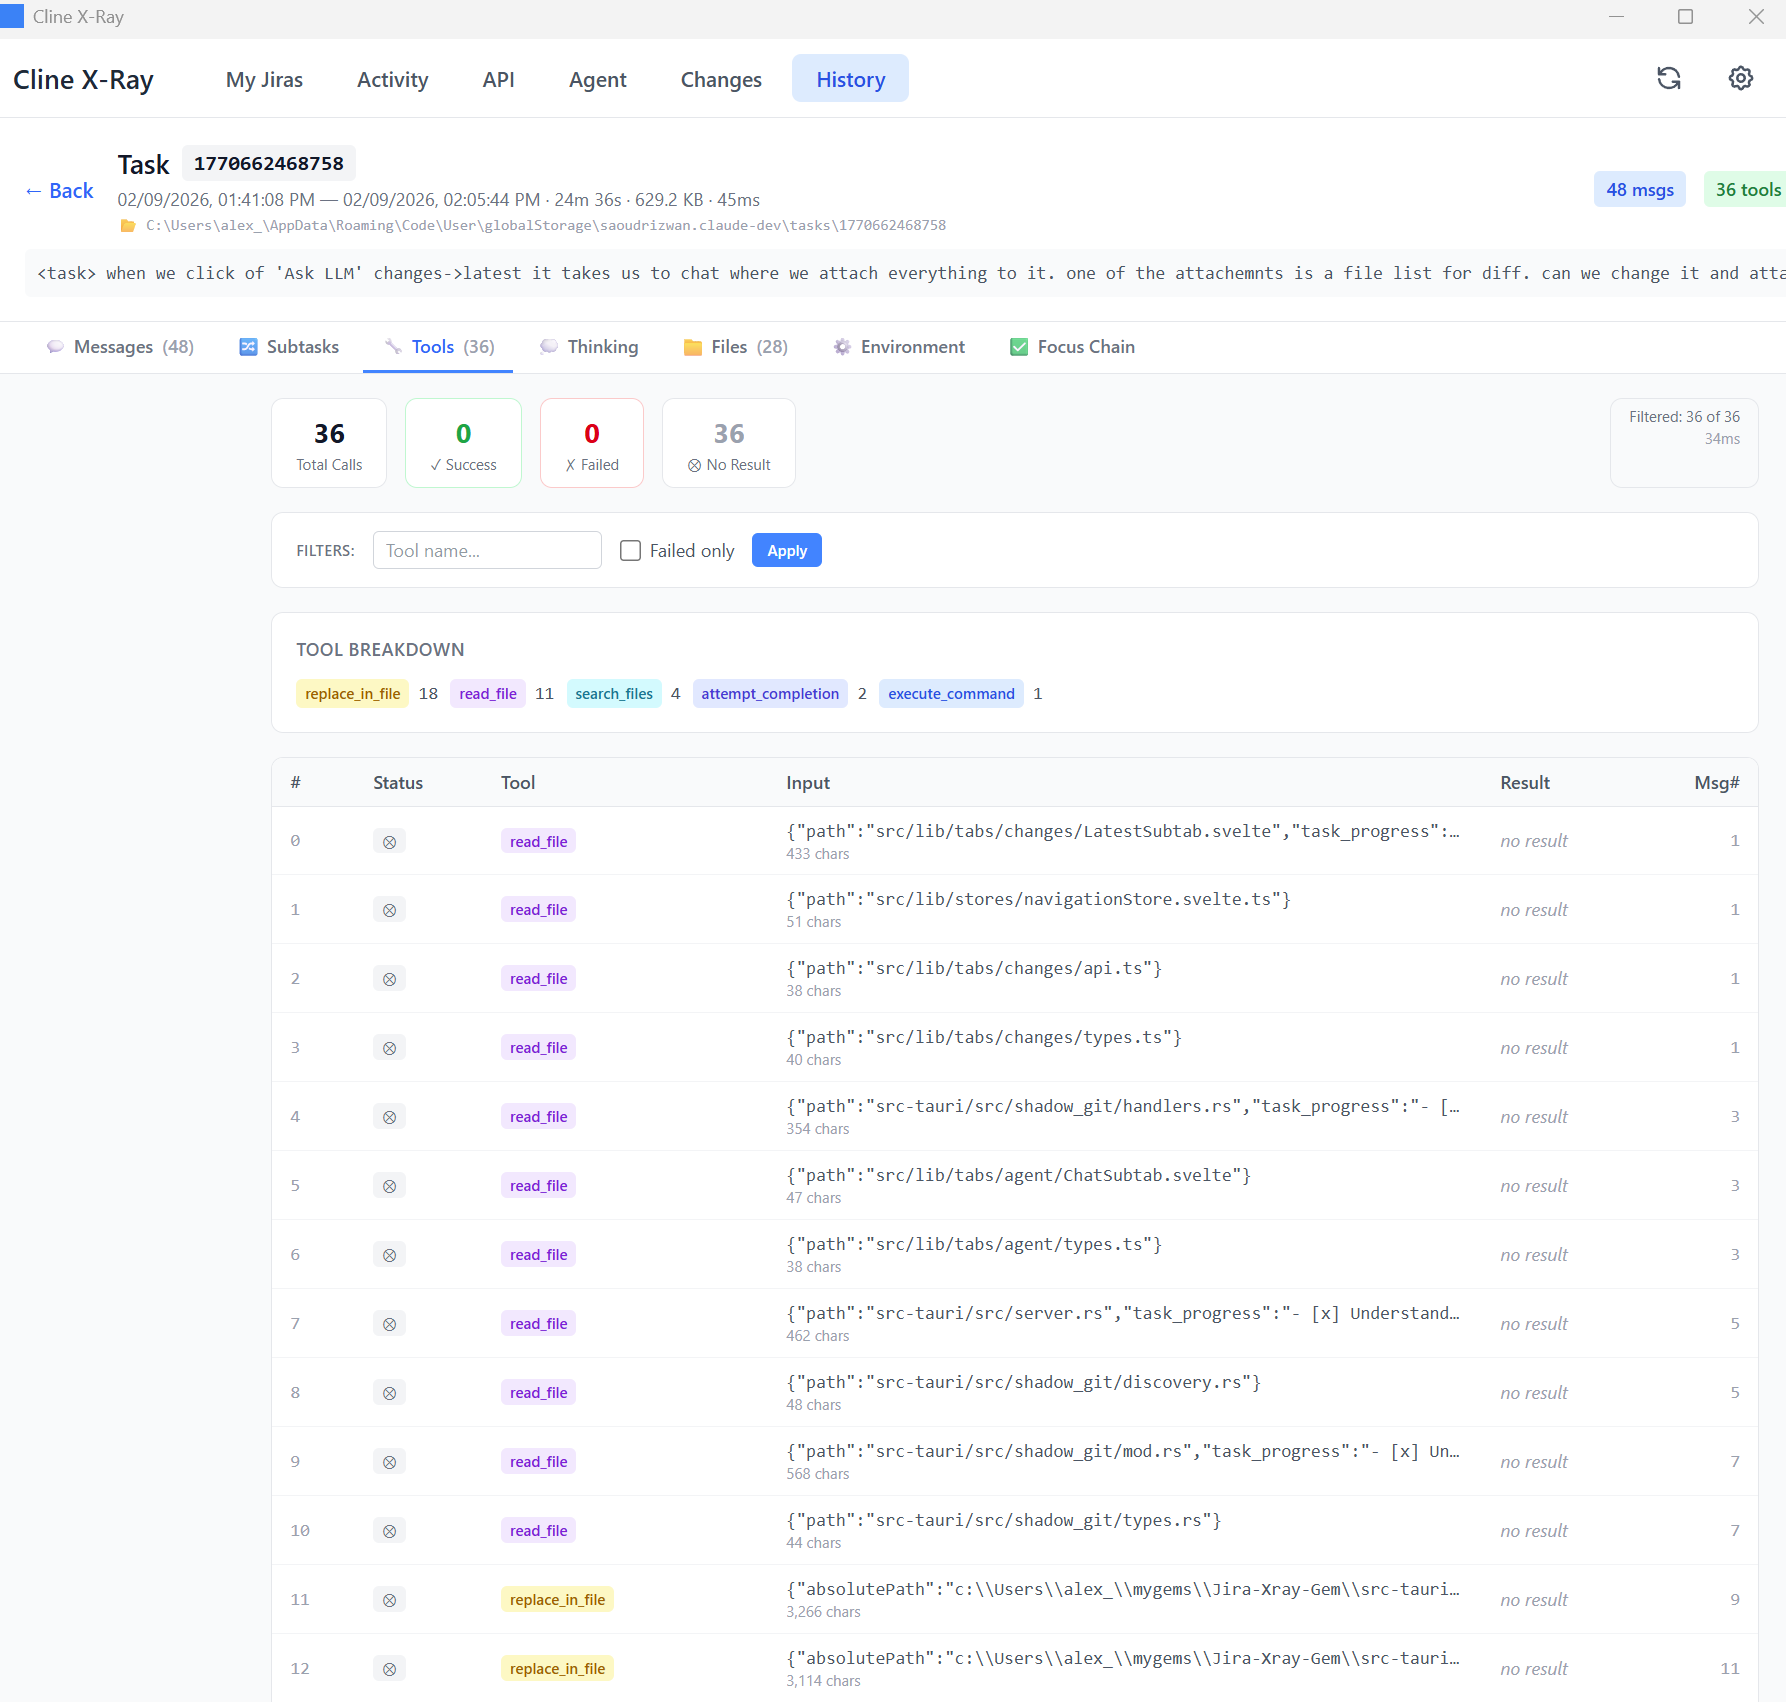Select the execute_command breakdown tag
Image resolution: width=1786 pixels, height=1702 pixels.
[951, 694]
